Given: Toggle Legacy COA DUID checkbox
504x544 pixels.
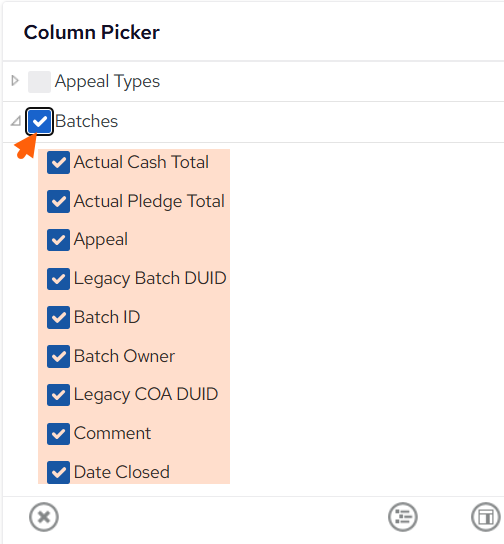Looking at the screenshot, I should (58, 395).
